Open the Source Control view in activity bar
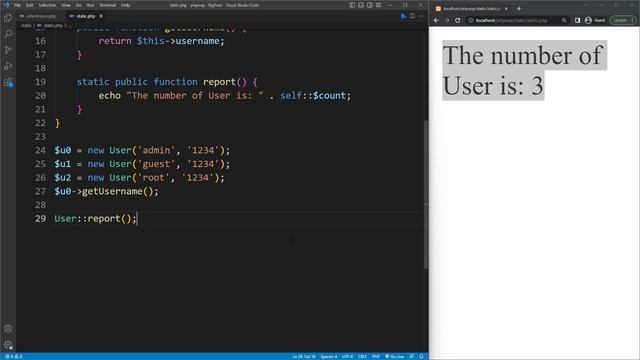Image resolution: width=640 pixels, height=360 pixels. [8, 50]
